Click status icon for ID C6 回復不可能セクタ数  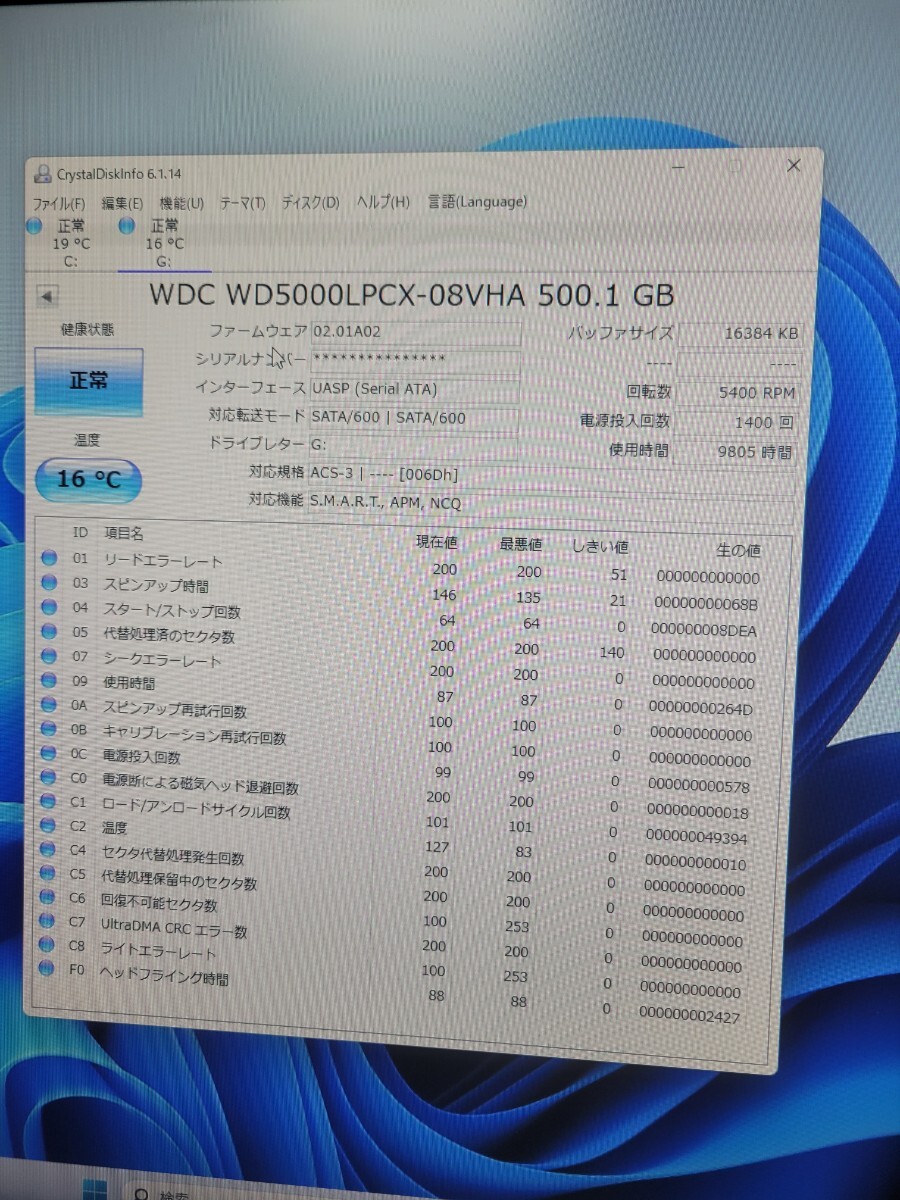pyautogui.click(x=48, y=897)
